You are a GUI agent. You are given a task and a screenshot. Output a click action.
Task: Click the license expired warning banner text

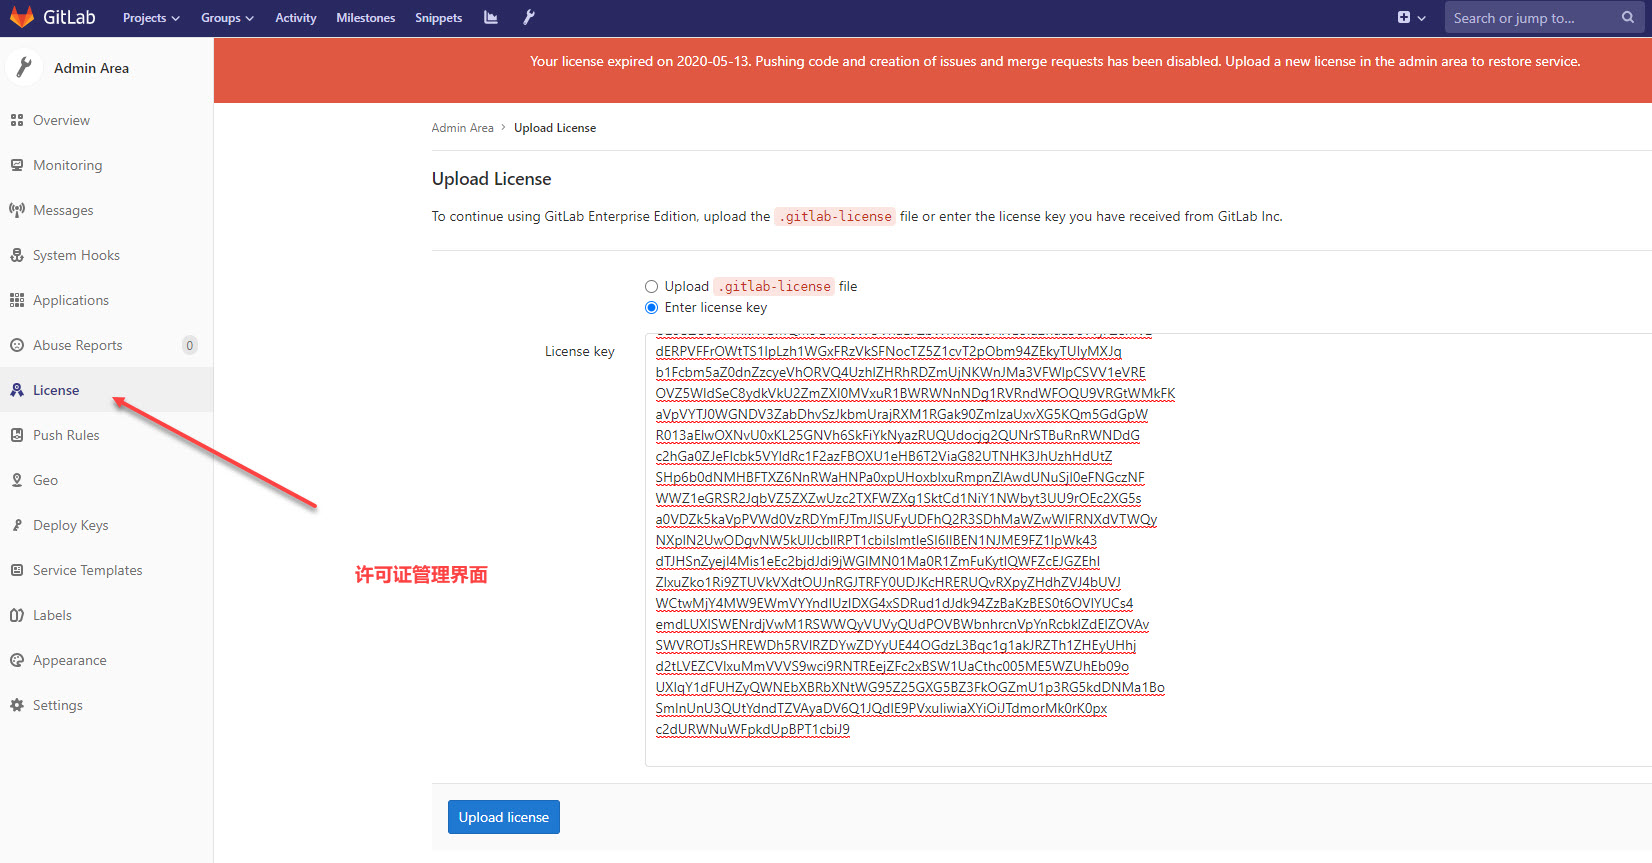[1055, 61]
